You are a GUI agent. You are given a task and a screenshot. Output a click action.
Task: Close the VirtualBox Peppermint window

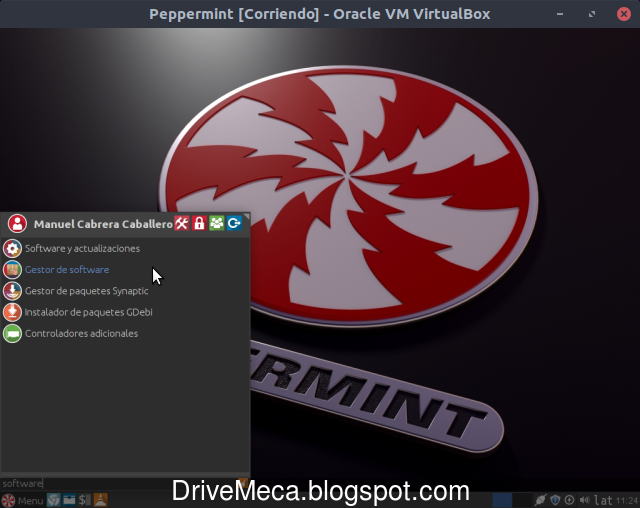pyautogui.click(x=624, y=14)
